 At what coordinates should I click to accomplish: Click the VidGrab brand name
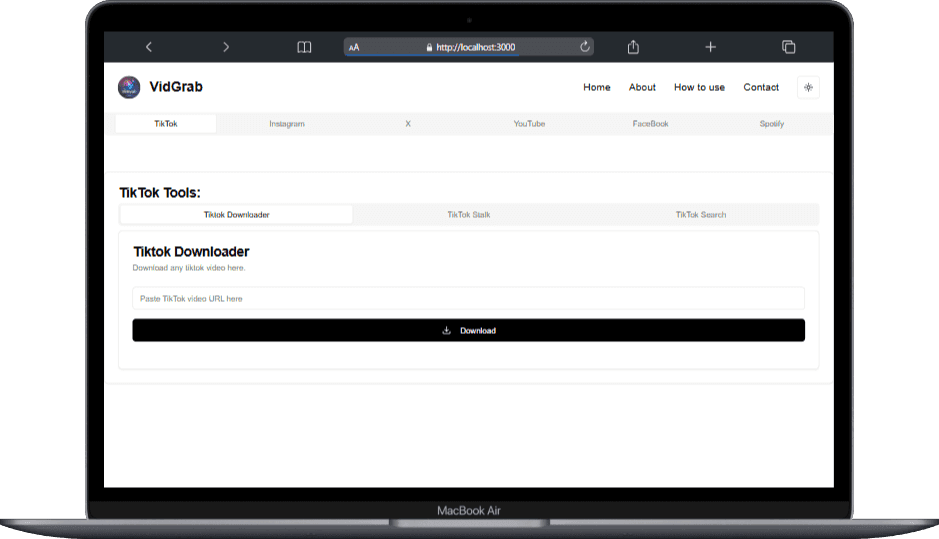tap(176, 87)
